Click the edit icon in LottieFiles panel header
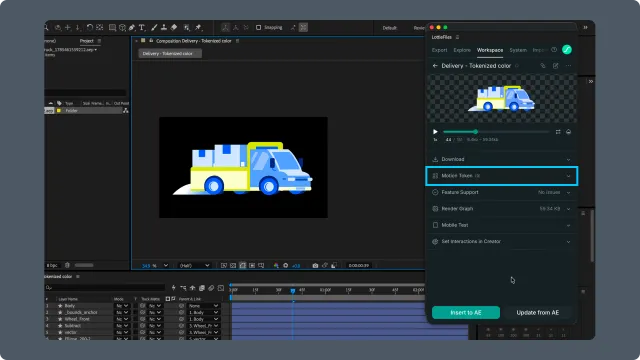The width and height of the screenshot is (640, 360). pyautogui.click(x=556, y=66)
